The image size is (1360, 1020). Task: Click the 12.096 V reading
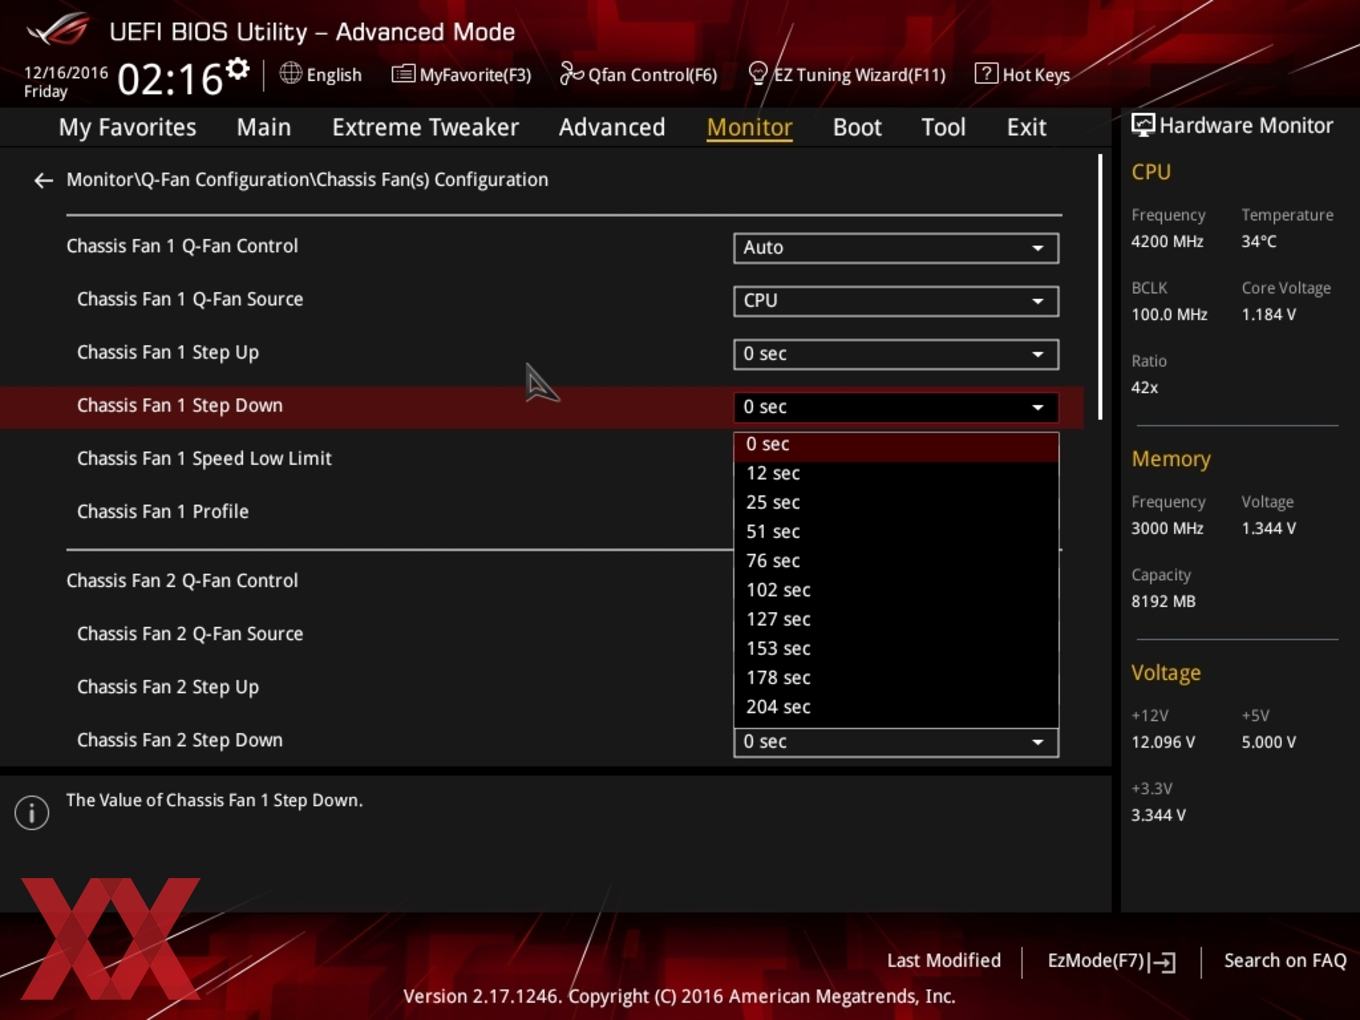tap(1163, 743)
